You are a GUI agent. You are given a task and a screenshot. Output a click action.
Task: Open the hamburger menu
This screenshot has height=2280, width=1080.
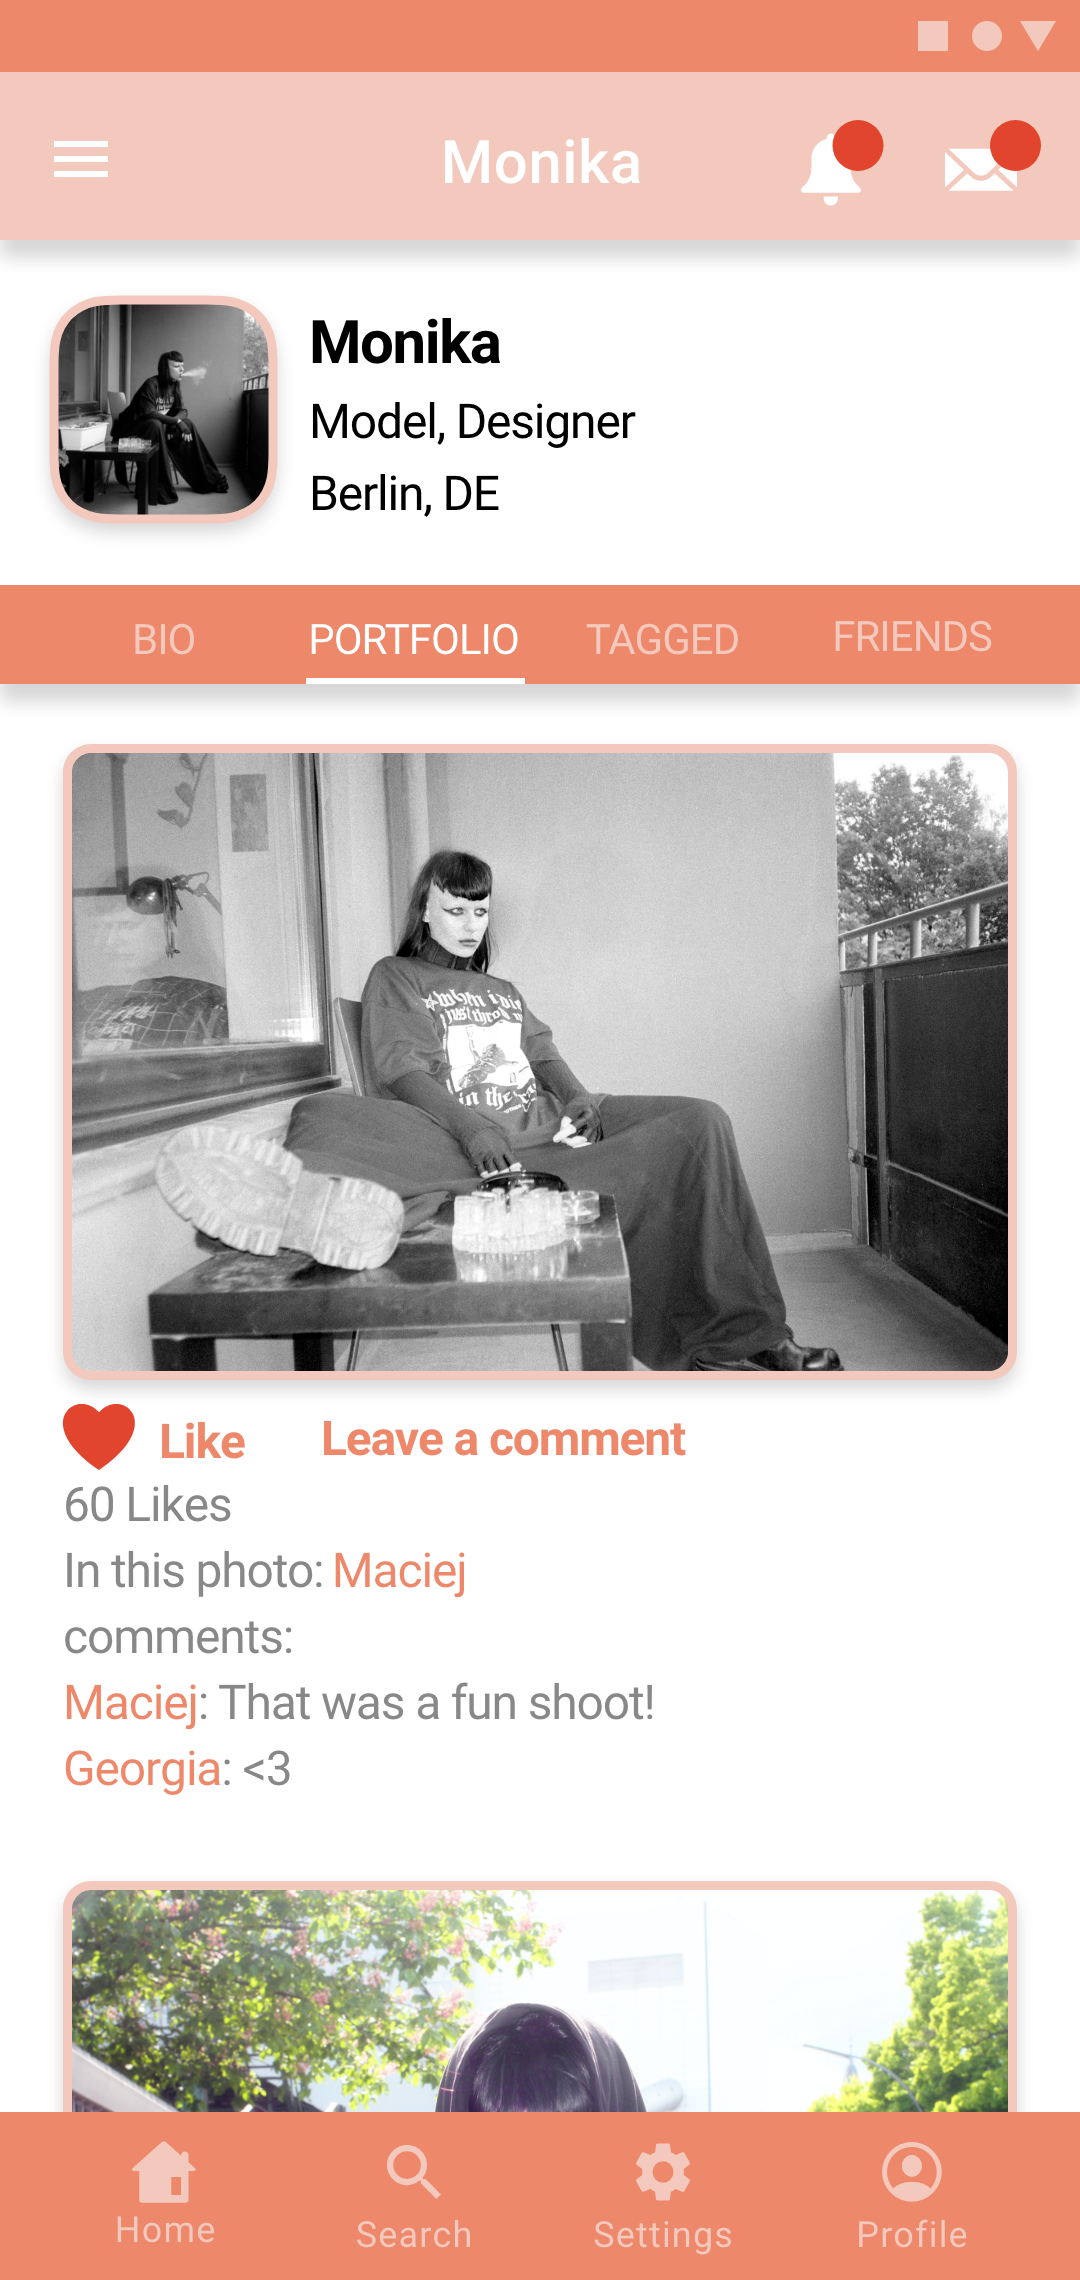click(x=81, y=160)
